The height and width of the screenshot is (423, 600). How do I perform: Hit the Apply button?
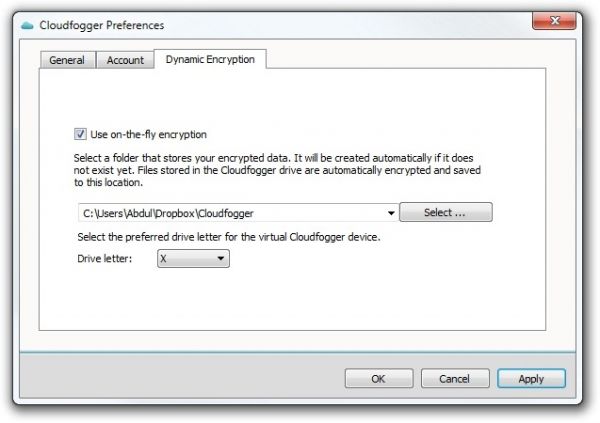coord(531,379)
